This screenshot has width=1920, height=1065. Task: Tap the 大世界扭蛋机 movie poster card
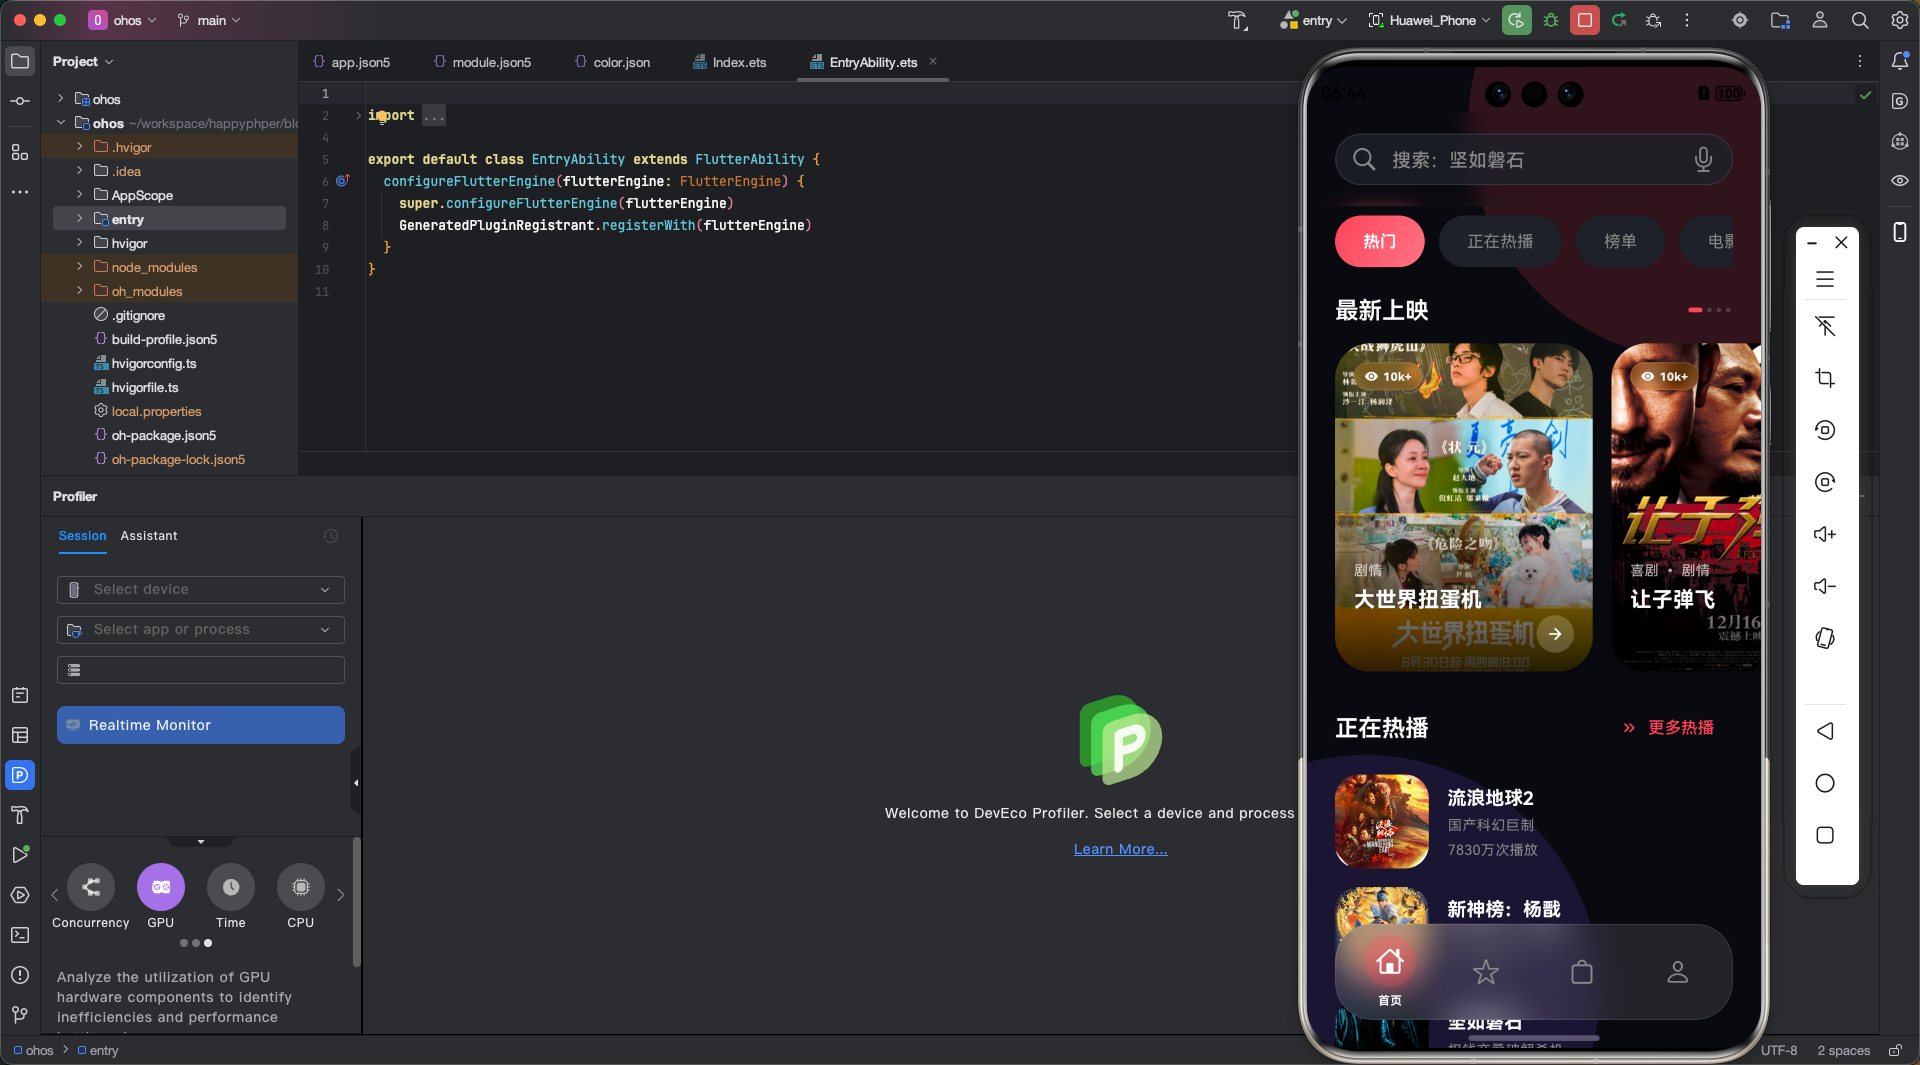coord(1463,507)
